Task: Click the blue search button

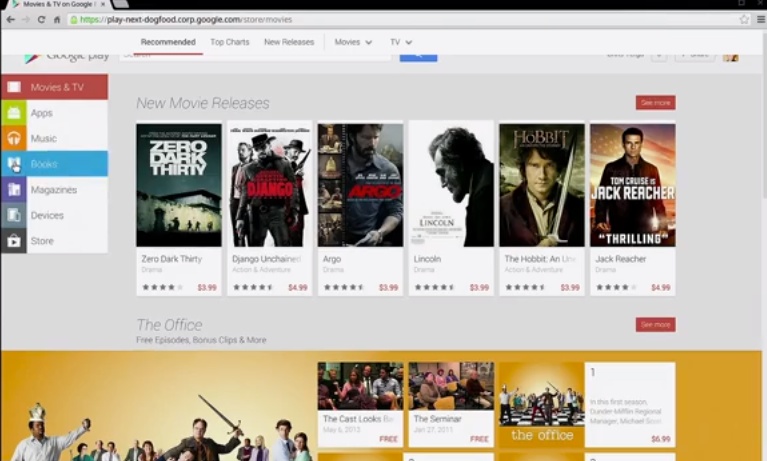Action: coord(418,57)
